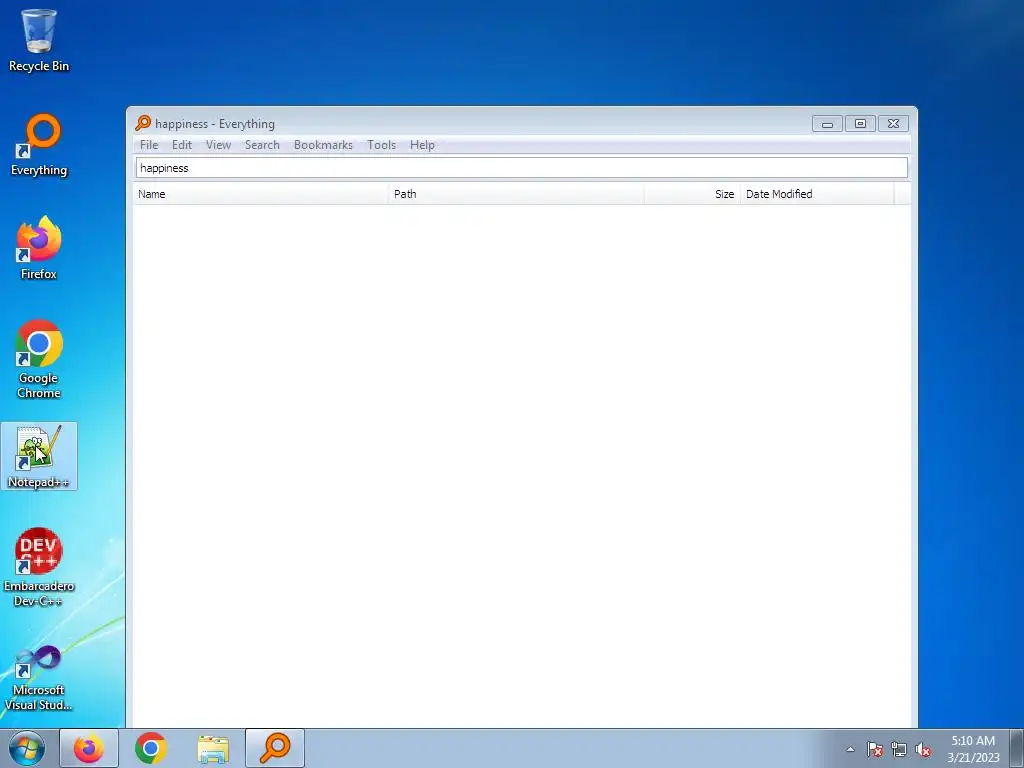This screenshot has height=768, width=1024.
Task: Select the Microsoft Visual Studio desktop shortcut
Action: [x=39, y=678]
